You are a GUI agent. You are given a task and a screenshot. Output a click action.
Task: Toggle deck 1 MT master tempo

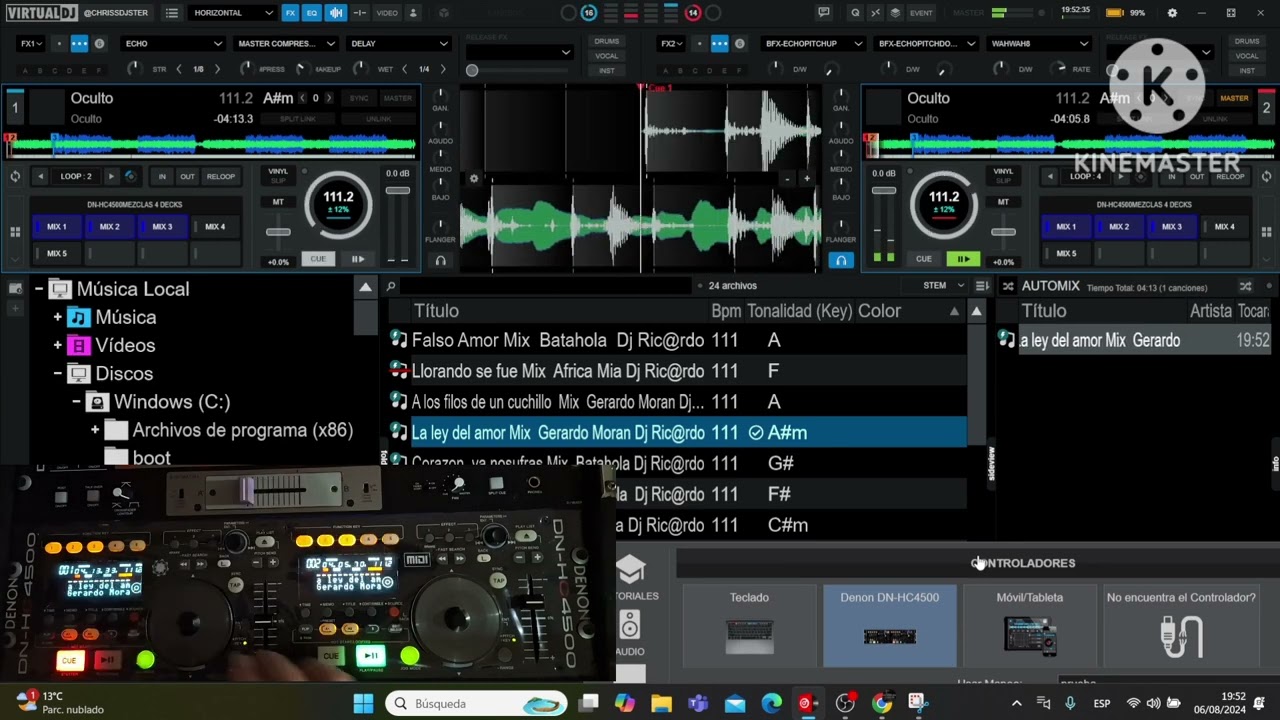click(278, 202)
